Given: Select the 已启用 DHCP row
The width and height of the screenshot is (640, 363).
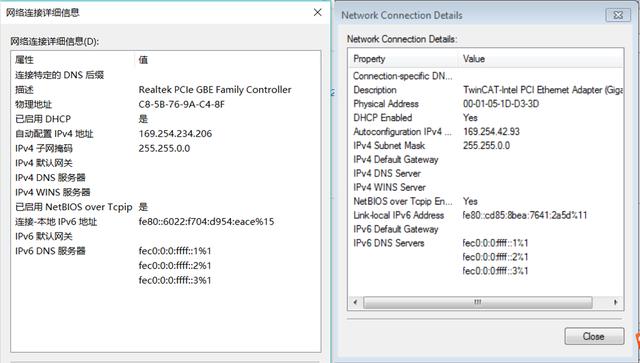Looking at the screenshot, I should click(166, 119).
